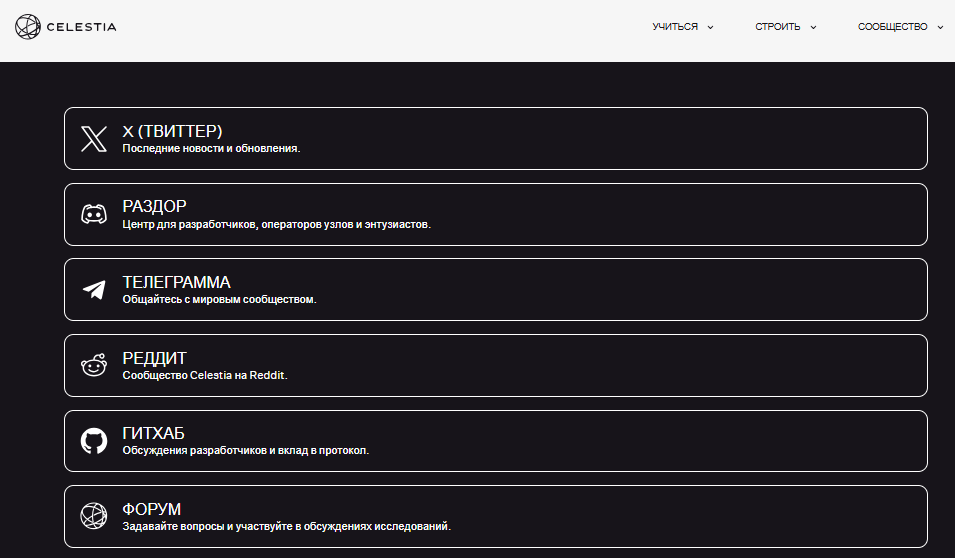
Task: Go to home via CELESTIA wordmark
Action: click(x=82, y=27)
